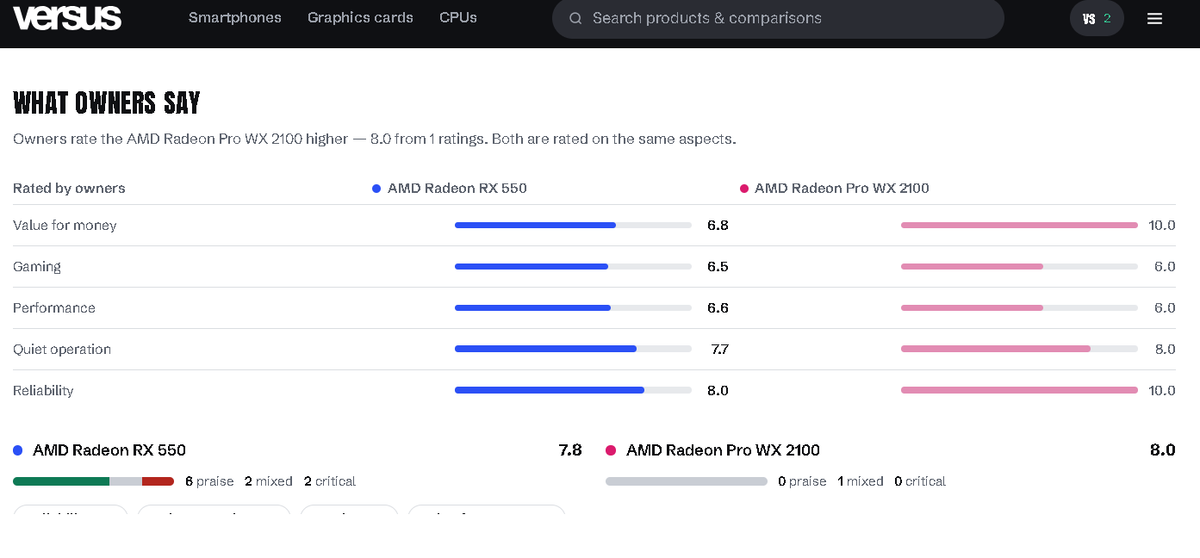1200x558 pixels.
Task: Click the Versus logo
Action: click(68, 18)
